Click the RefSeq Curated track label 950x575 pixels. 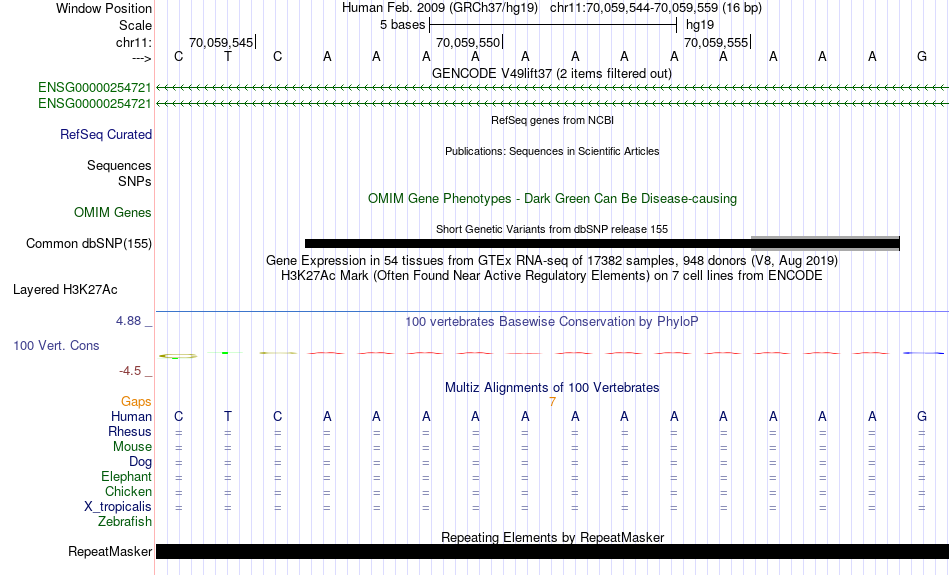click(105, 135)
